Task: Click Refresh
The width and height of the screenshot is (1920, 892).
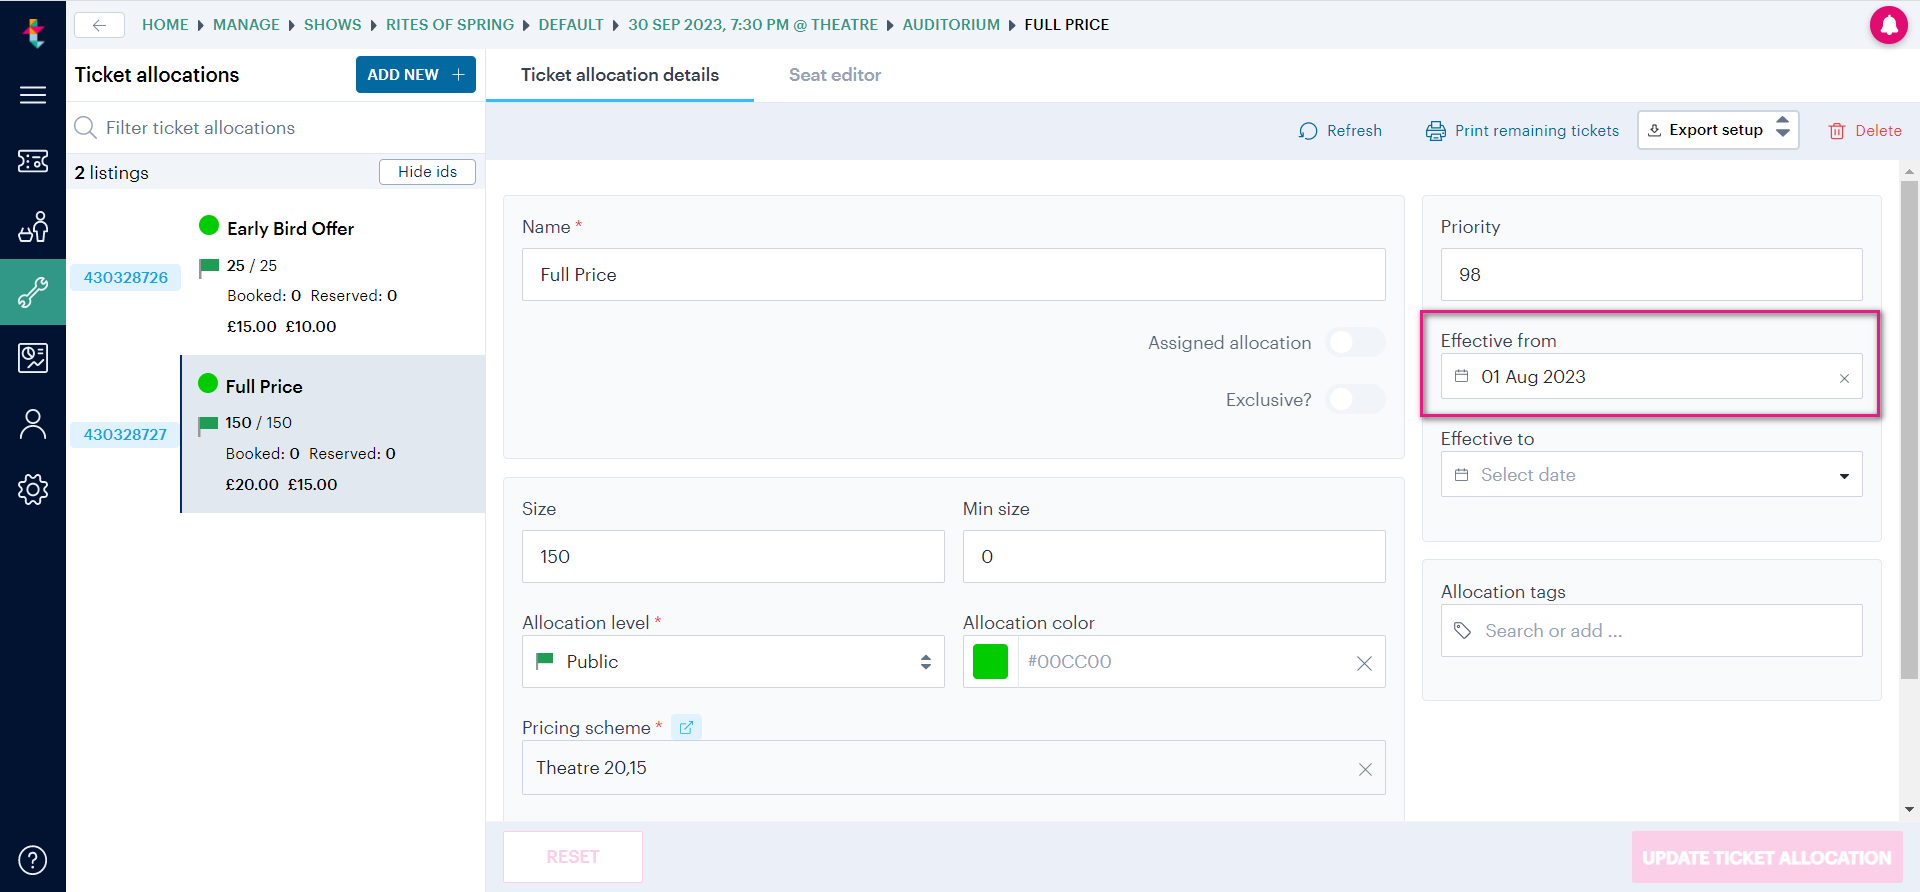Action: pyautogui.click(x=1340, y=131)
